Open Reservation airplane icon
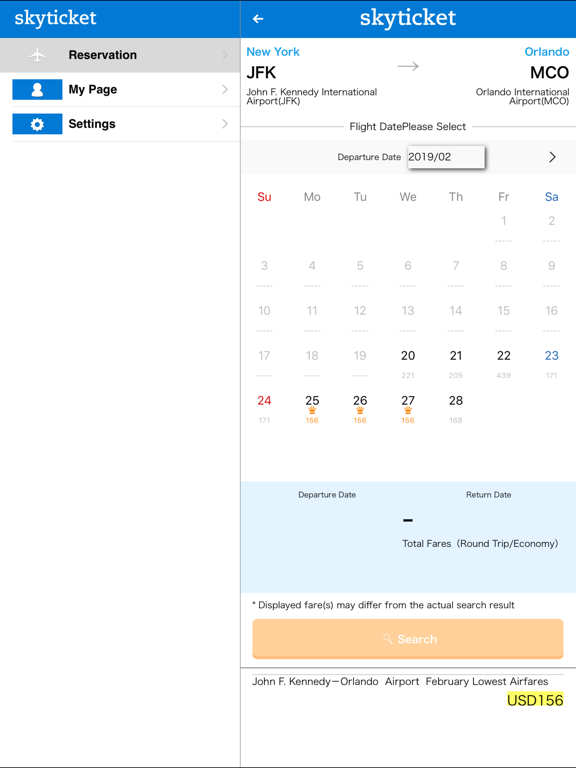This screenshot has height=768, width=576. [37, 55]
